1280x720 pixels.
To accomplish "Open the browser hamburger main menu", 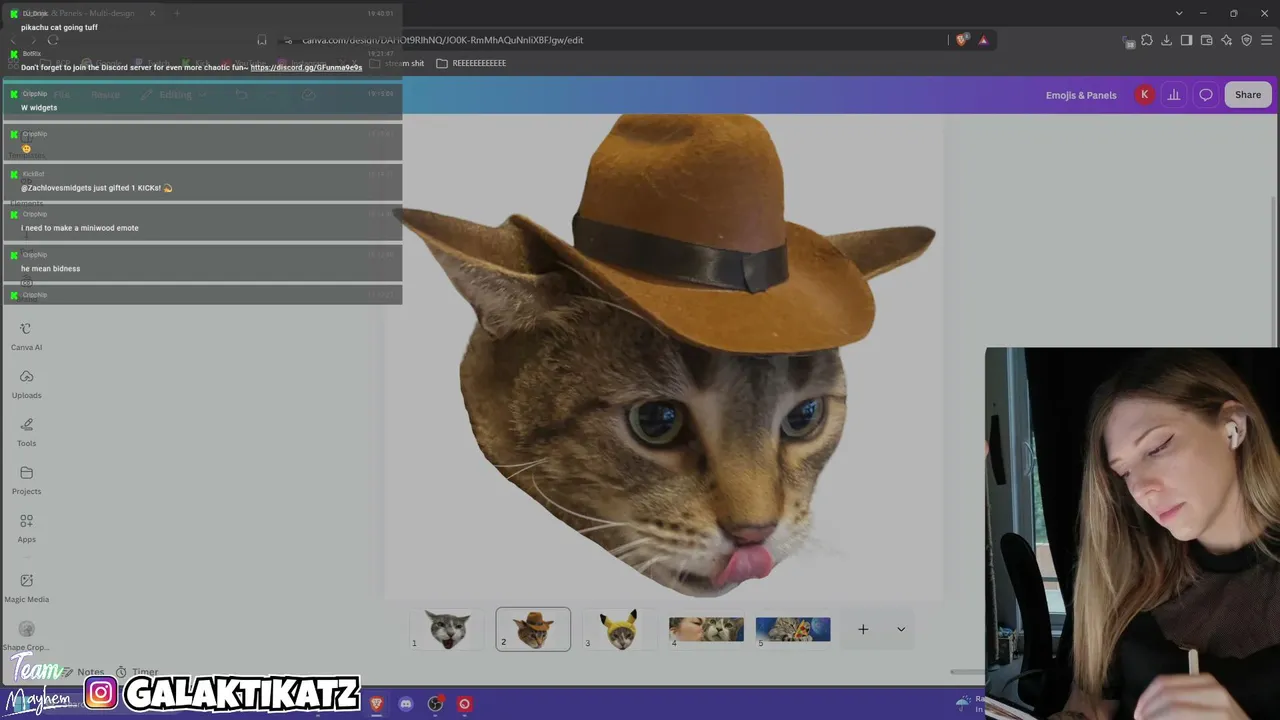I will (x=1267, y=40).
